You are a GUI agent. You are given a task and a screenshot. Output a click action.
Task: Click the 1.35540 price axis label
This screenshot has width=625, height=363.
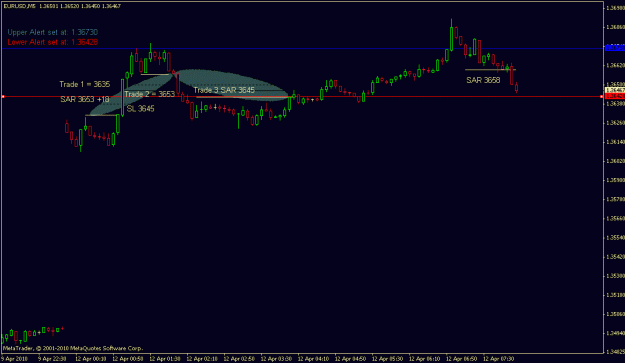(615, 237)
